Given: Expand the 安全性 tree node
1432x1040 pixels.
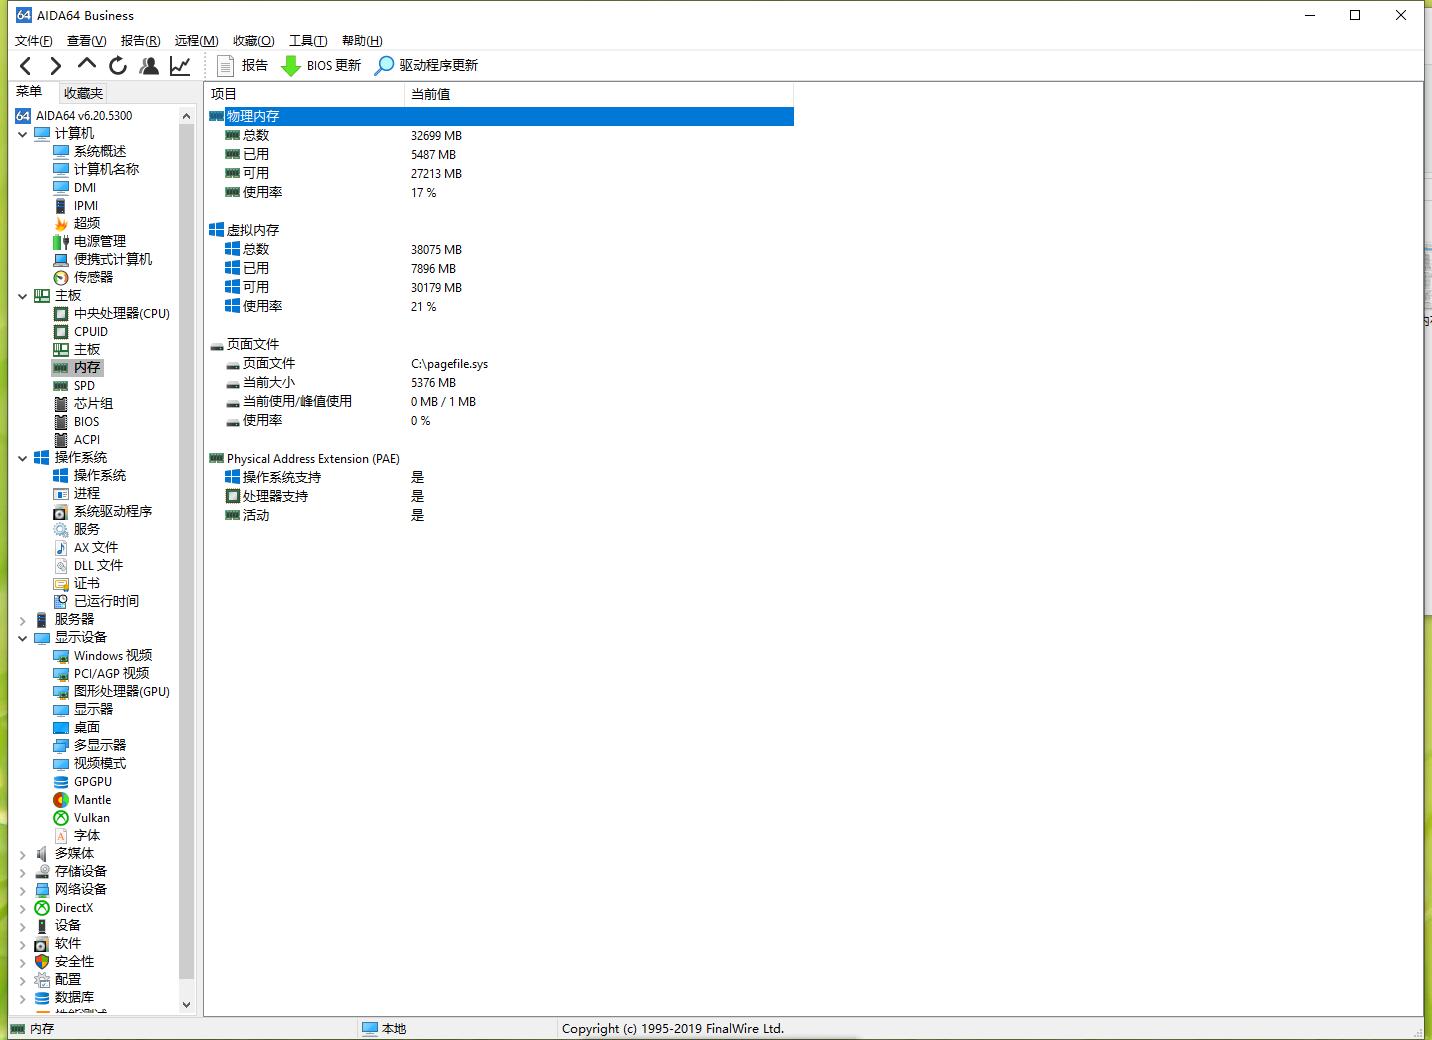Looking at the screenshot, I should 22,962.
